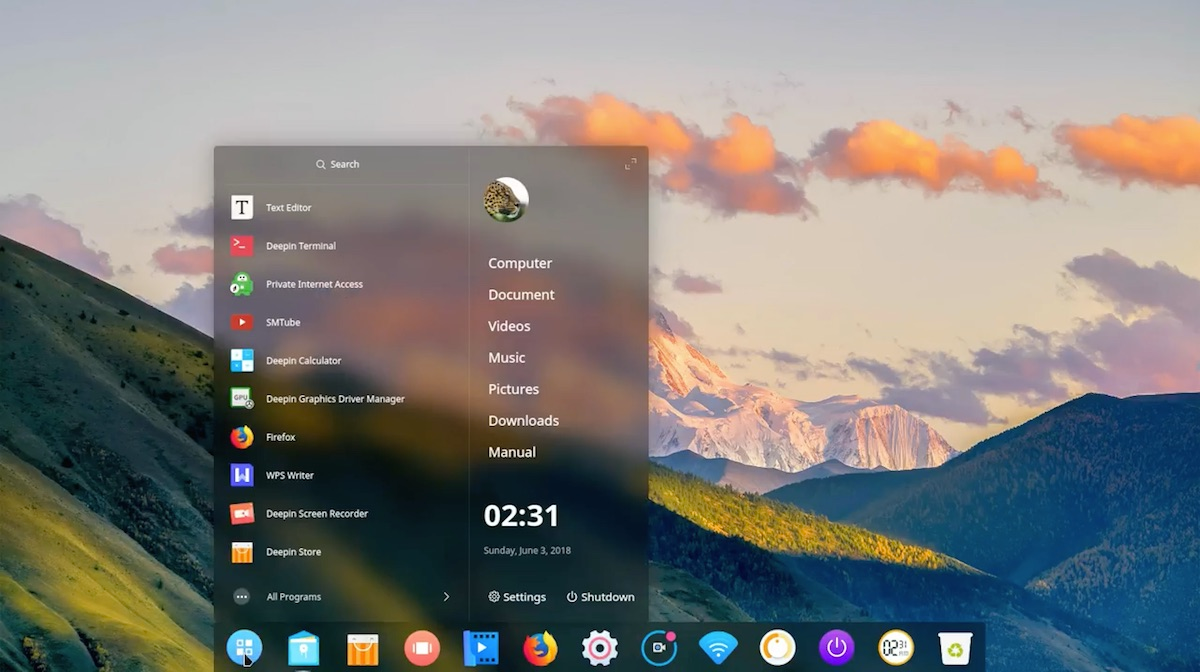Screen dimensions: 1200x672
Task: Launch Firefox from the dock
Action: click(x=540, y=648)
